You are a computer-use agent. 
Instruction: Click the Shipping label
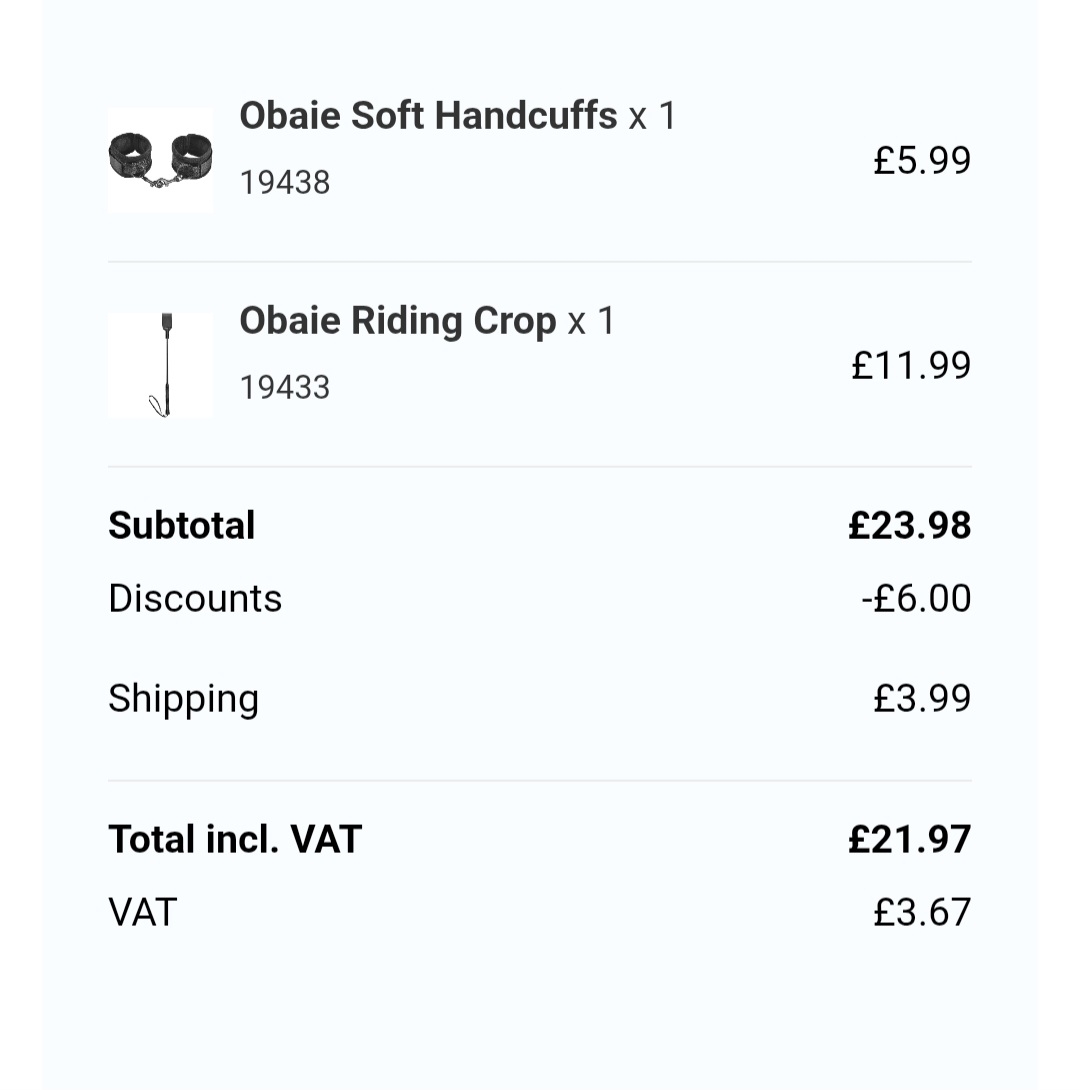[183, 698]
